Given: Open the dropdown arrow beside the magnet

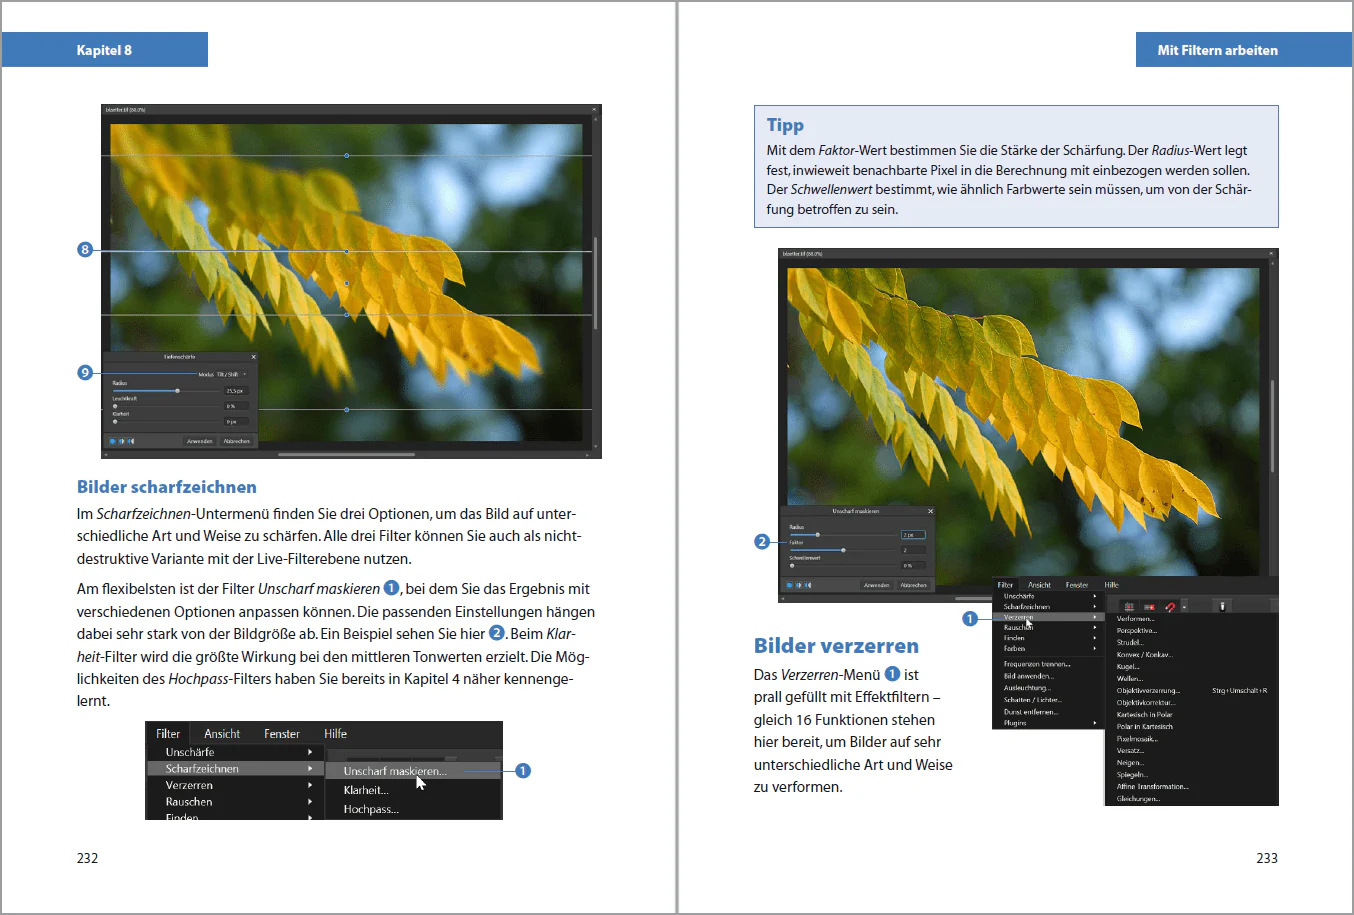Looking at the screenshot, I should click(1184, 607).
